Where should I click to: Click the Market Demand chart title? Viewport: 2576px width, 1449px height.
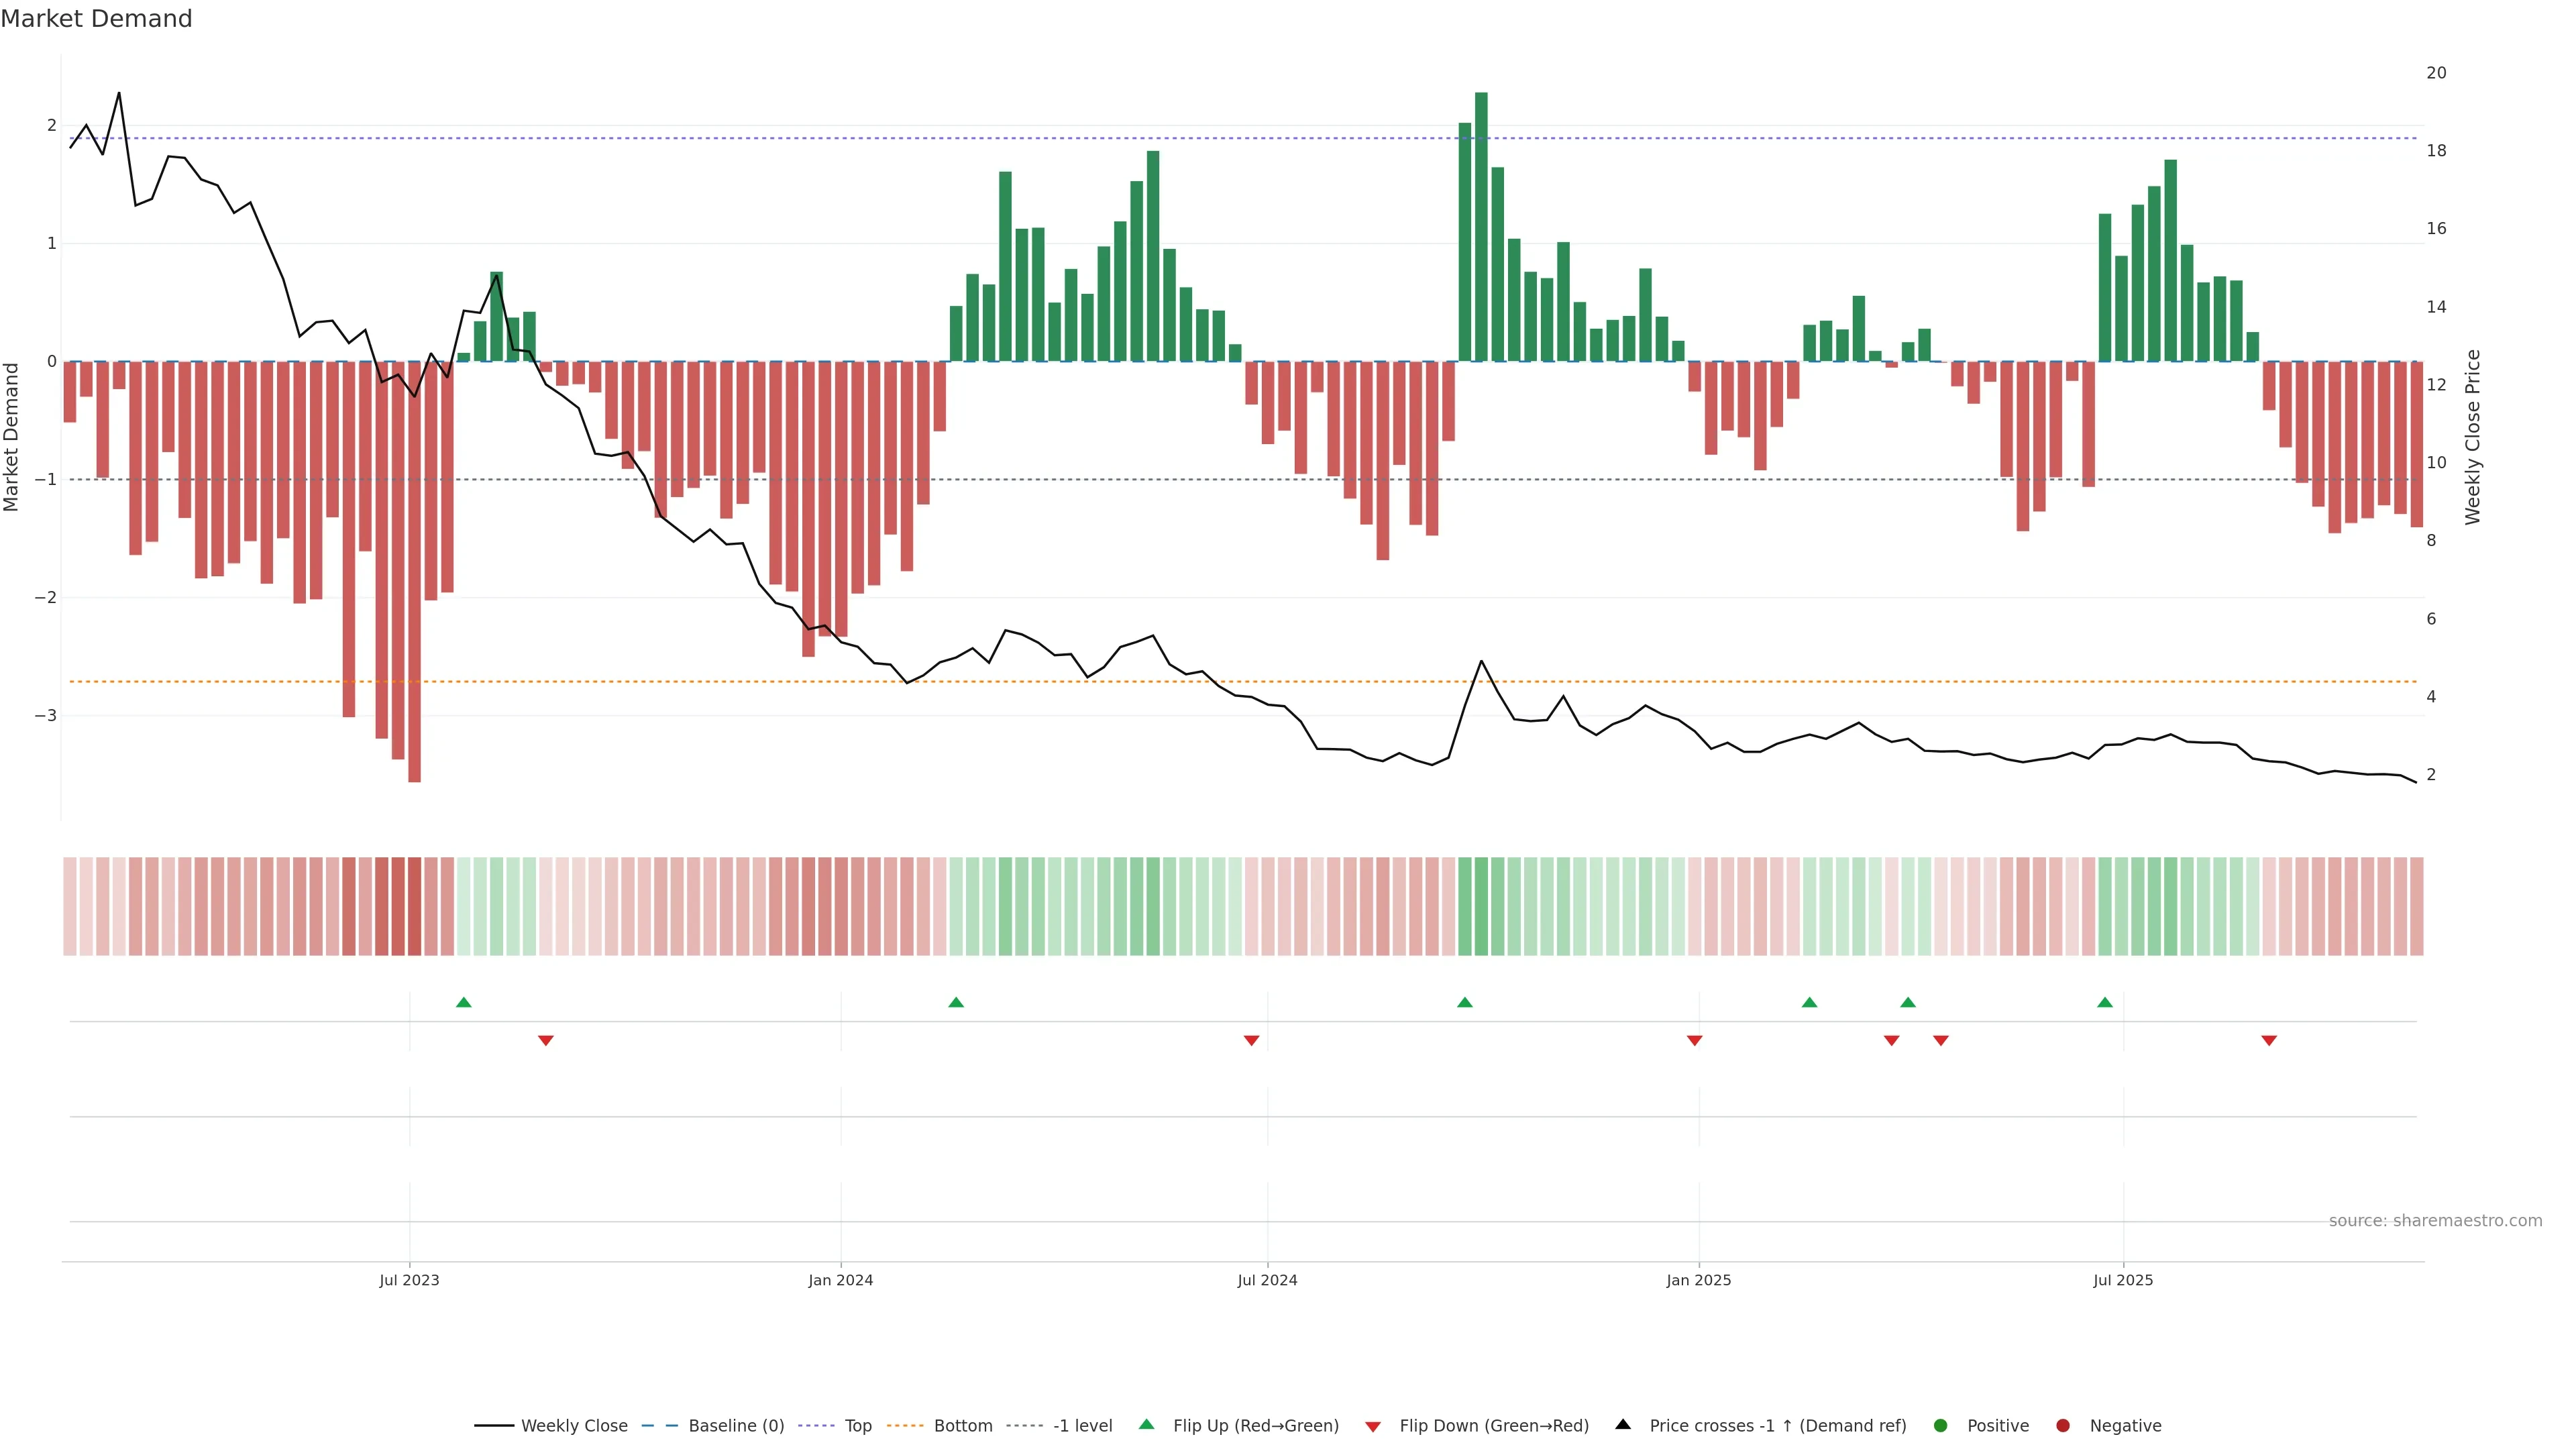tap(96, 19)
